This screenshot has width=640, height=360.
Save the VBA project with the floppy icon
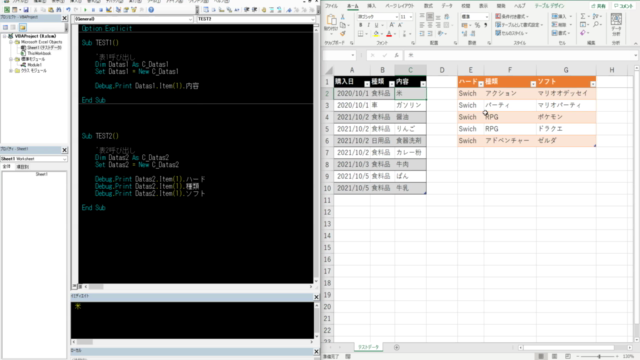tap(26, 9)
